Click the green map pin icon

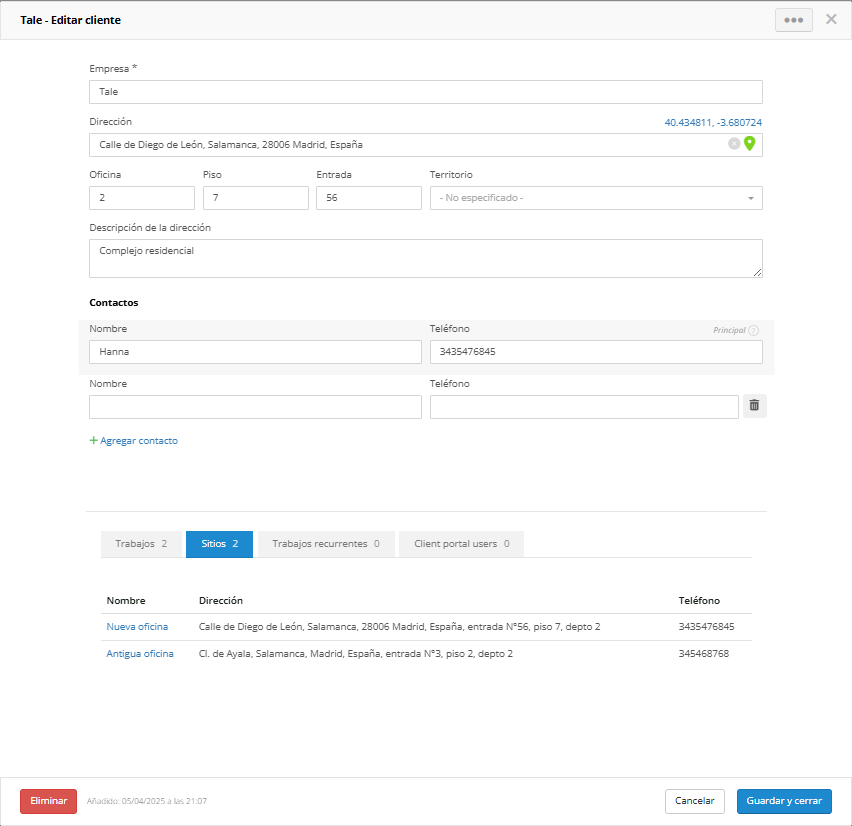click(749, 143)
